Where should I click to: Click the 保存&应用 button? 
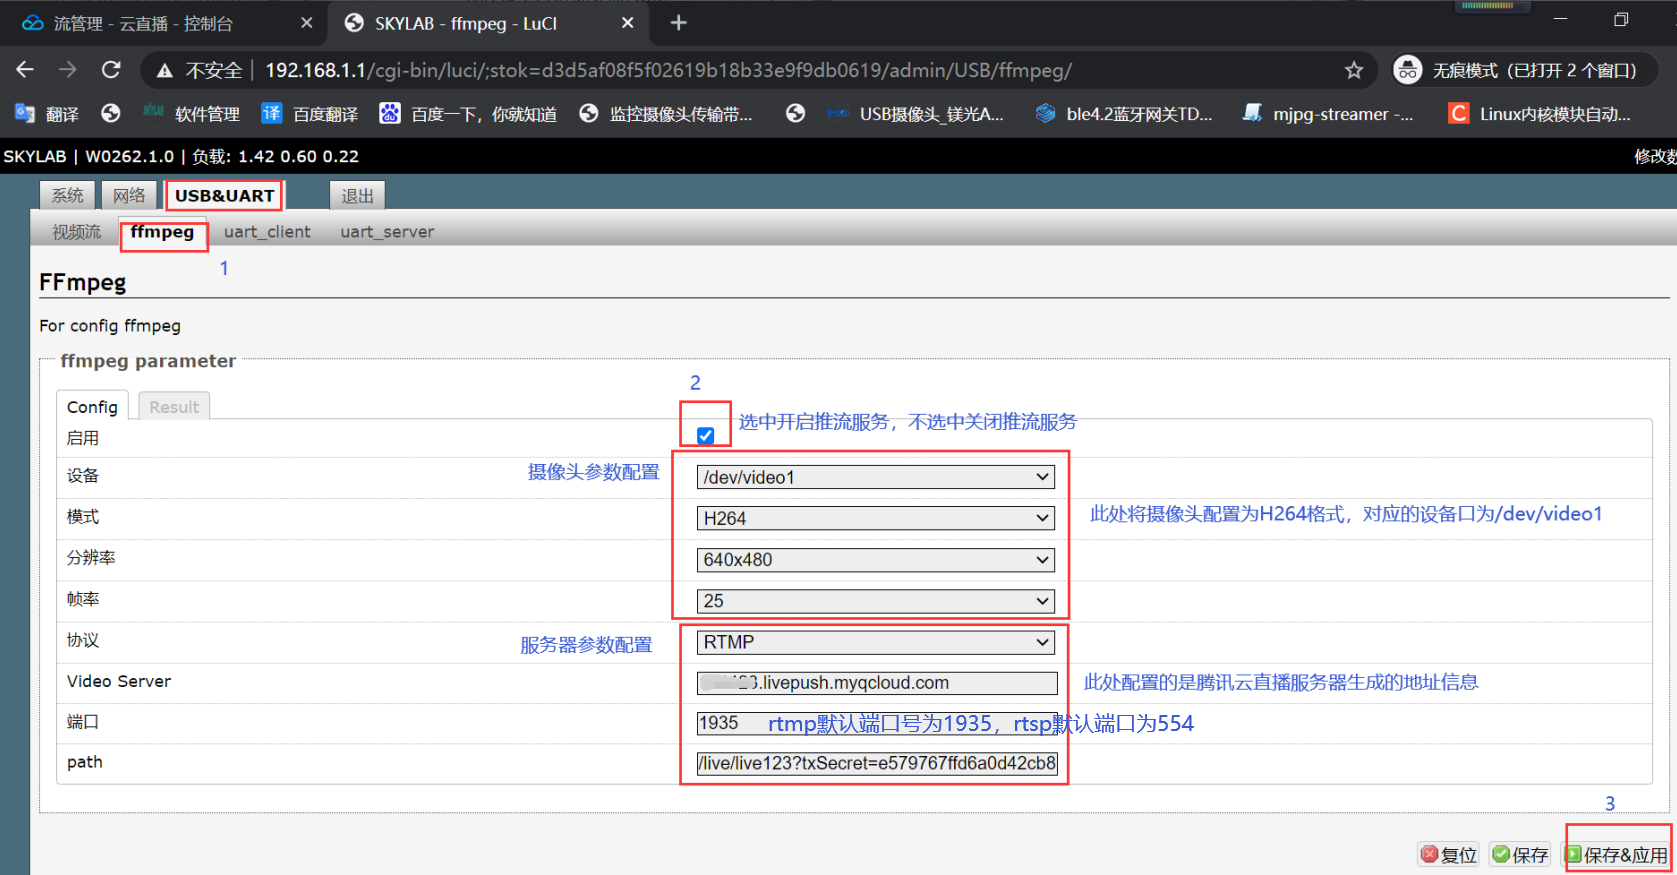tap(1617, 855)
